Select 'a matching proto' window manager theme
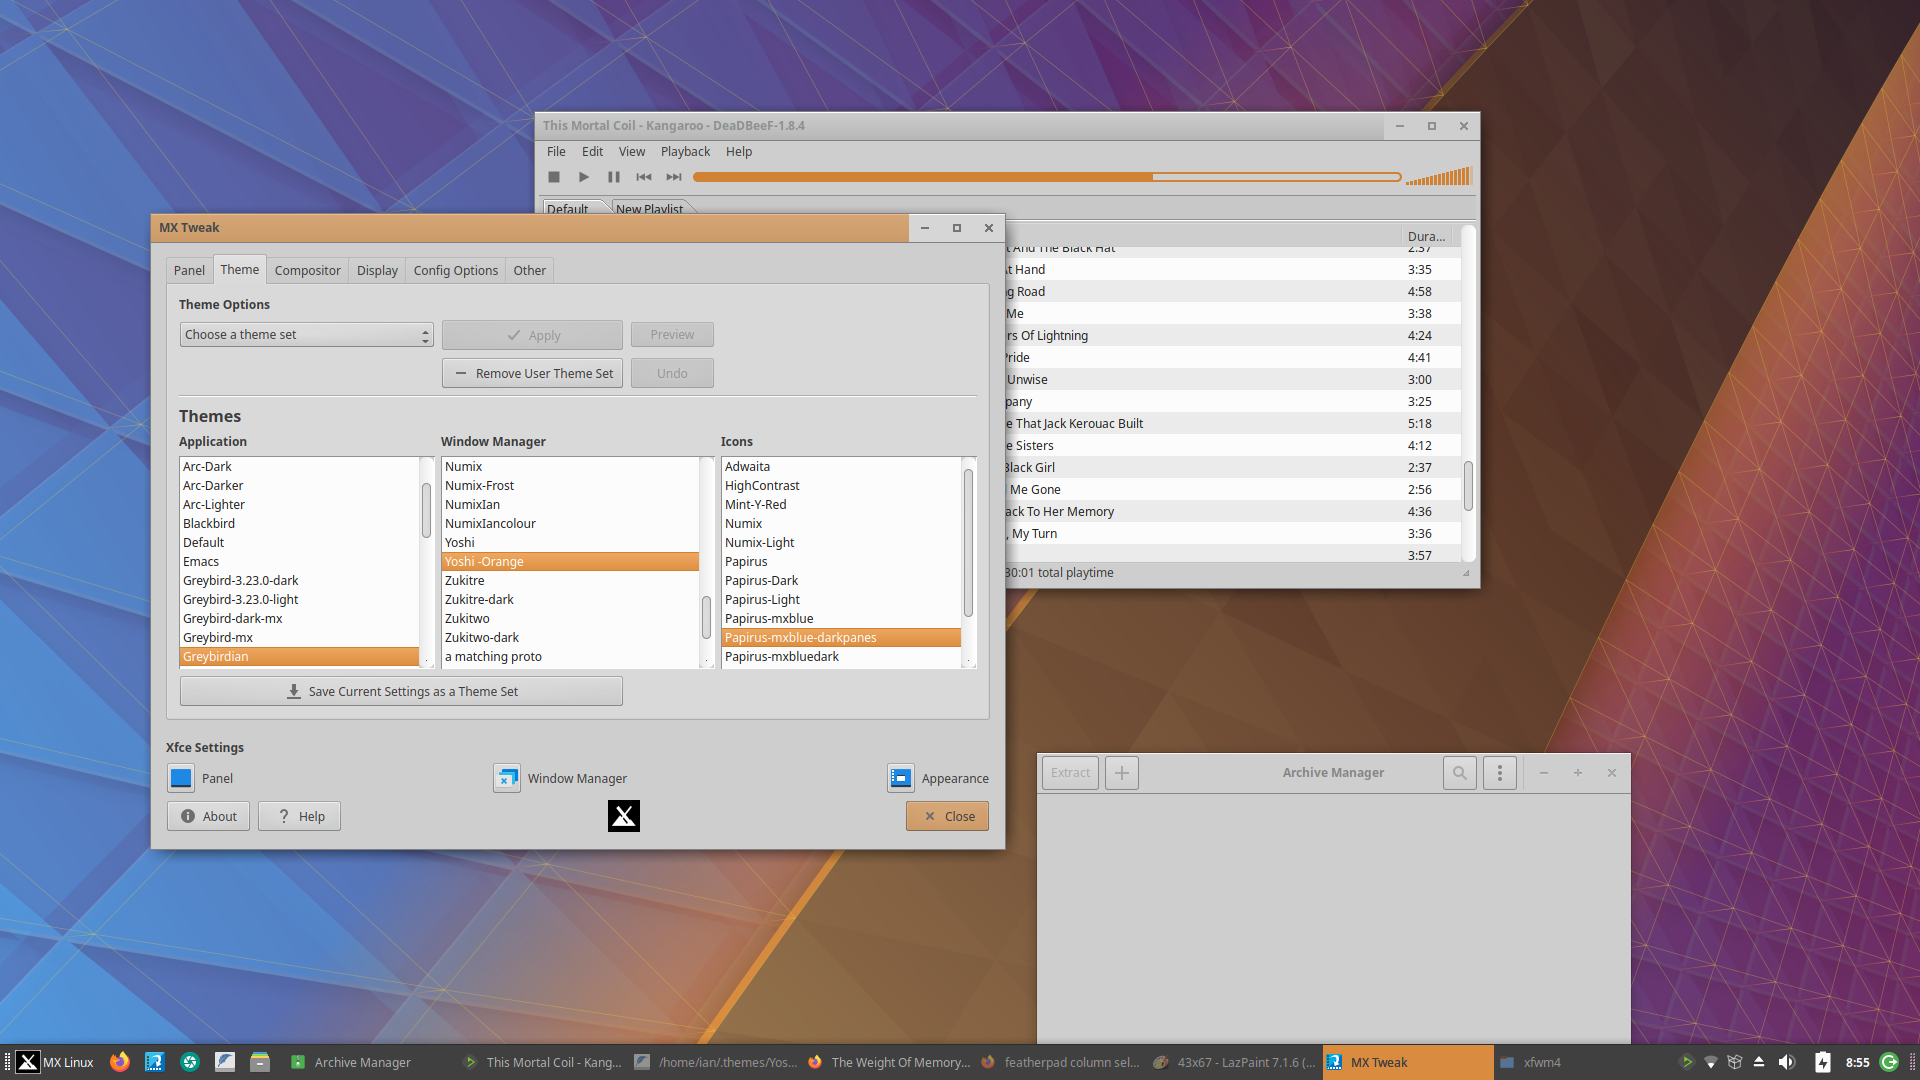The height and width of the screenshot is (1080, 1920). [570, 657]
